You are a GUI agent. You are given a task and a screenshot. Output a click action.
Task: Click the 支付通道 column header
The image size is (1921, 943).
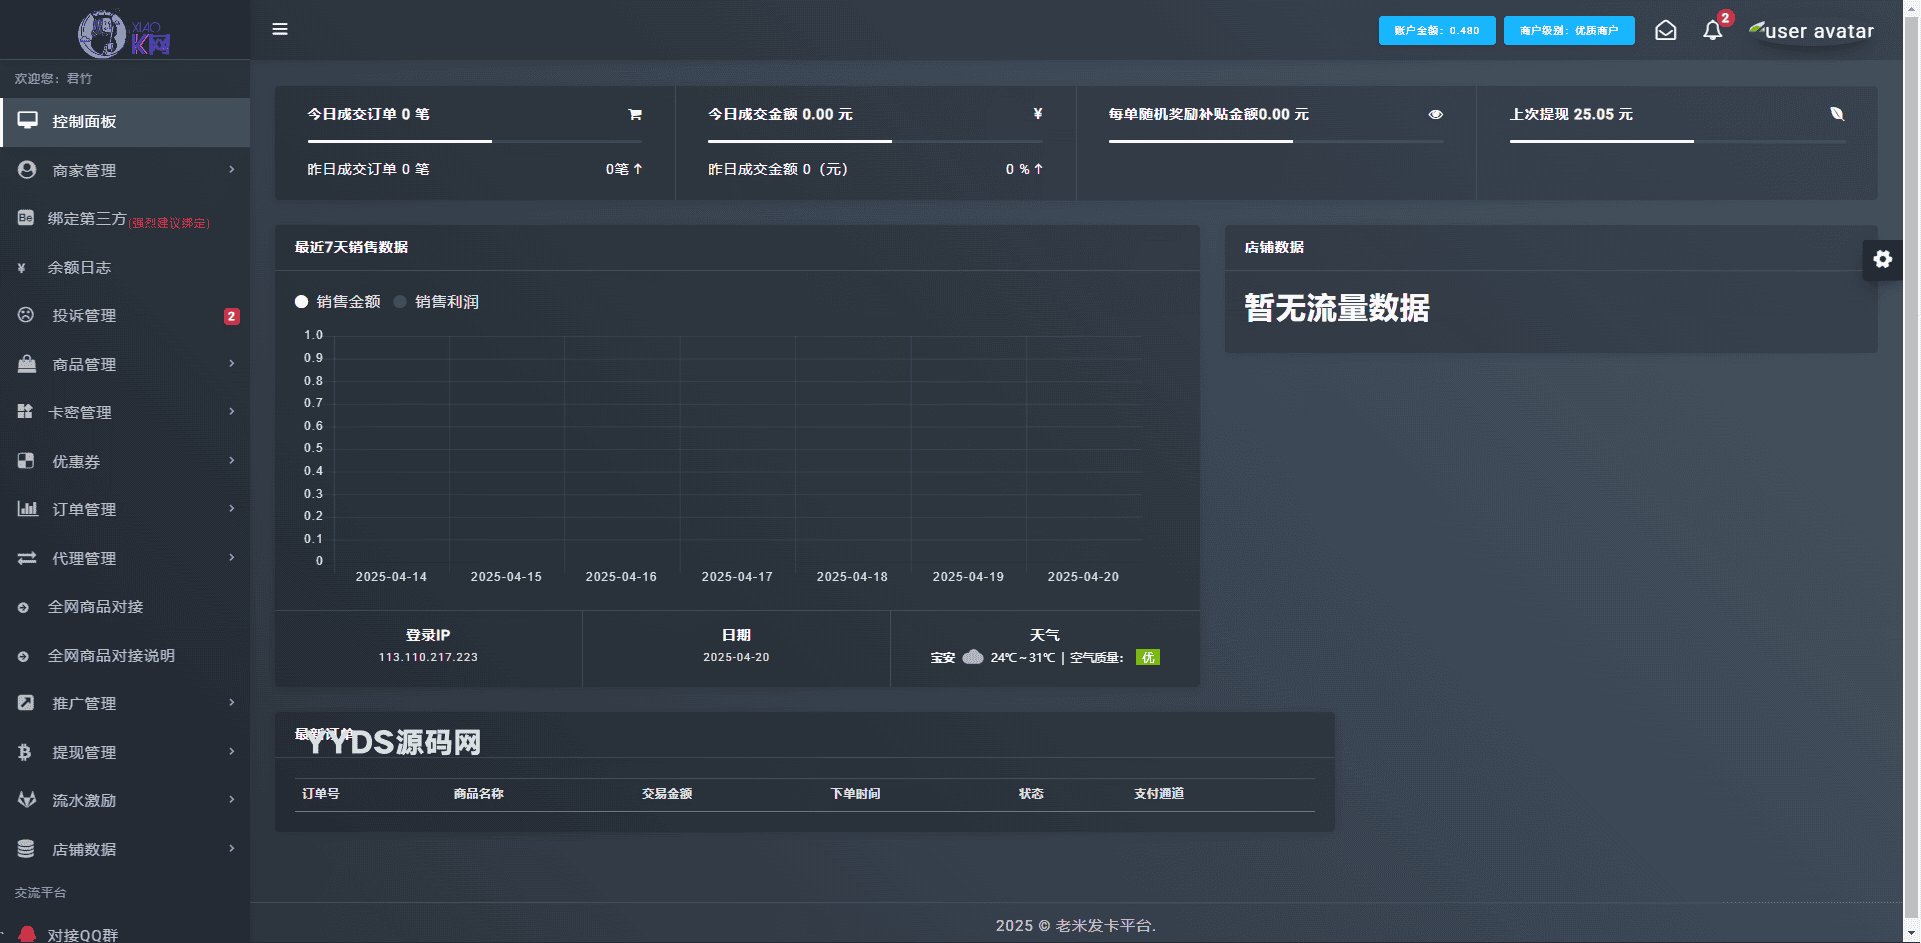click(x=1159, y=794)
